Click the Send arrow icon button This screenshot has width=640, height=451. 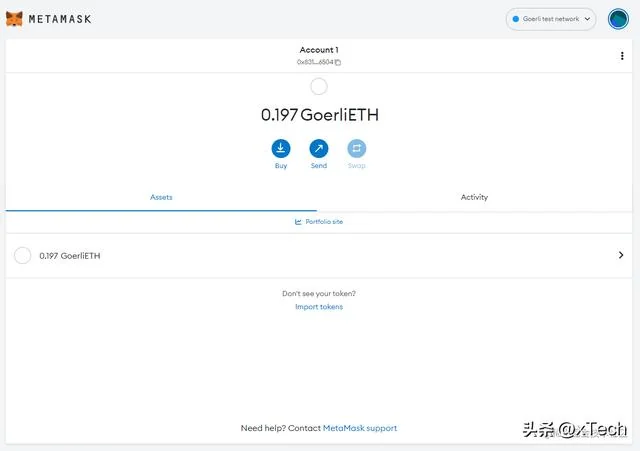click(319, 148)
